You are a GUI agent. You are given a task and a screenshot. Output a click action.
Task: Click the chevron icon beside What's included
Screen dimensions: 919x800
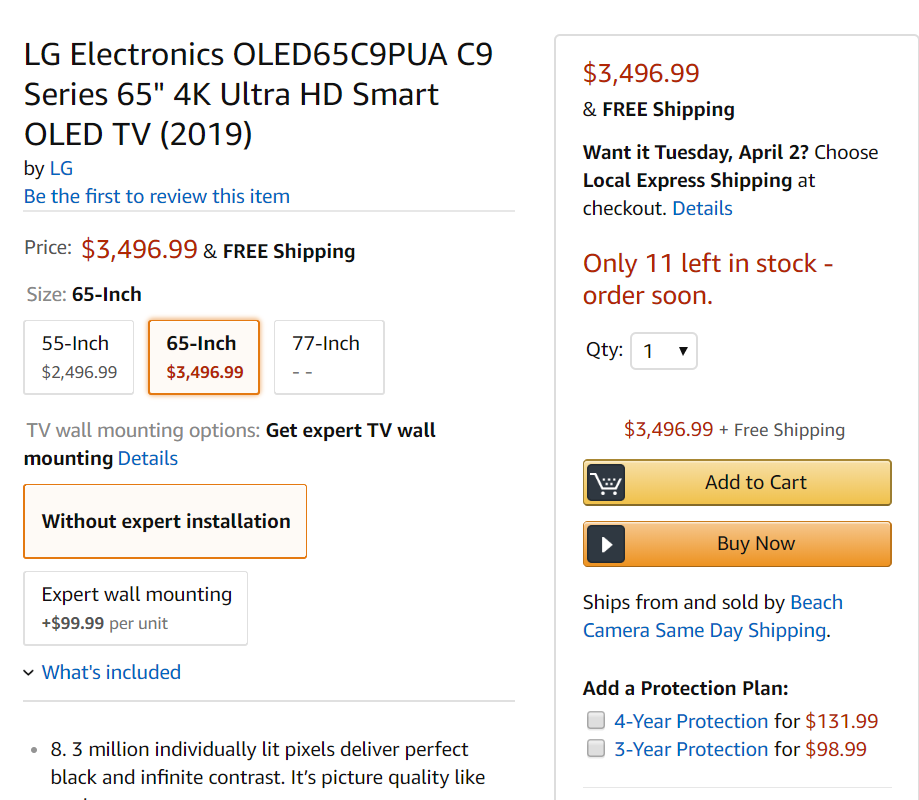point(29,673)
